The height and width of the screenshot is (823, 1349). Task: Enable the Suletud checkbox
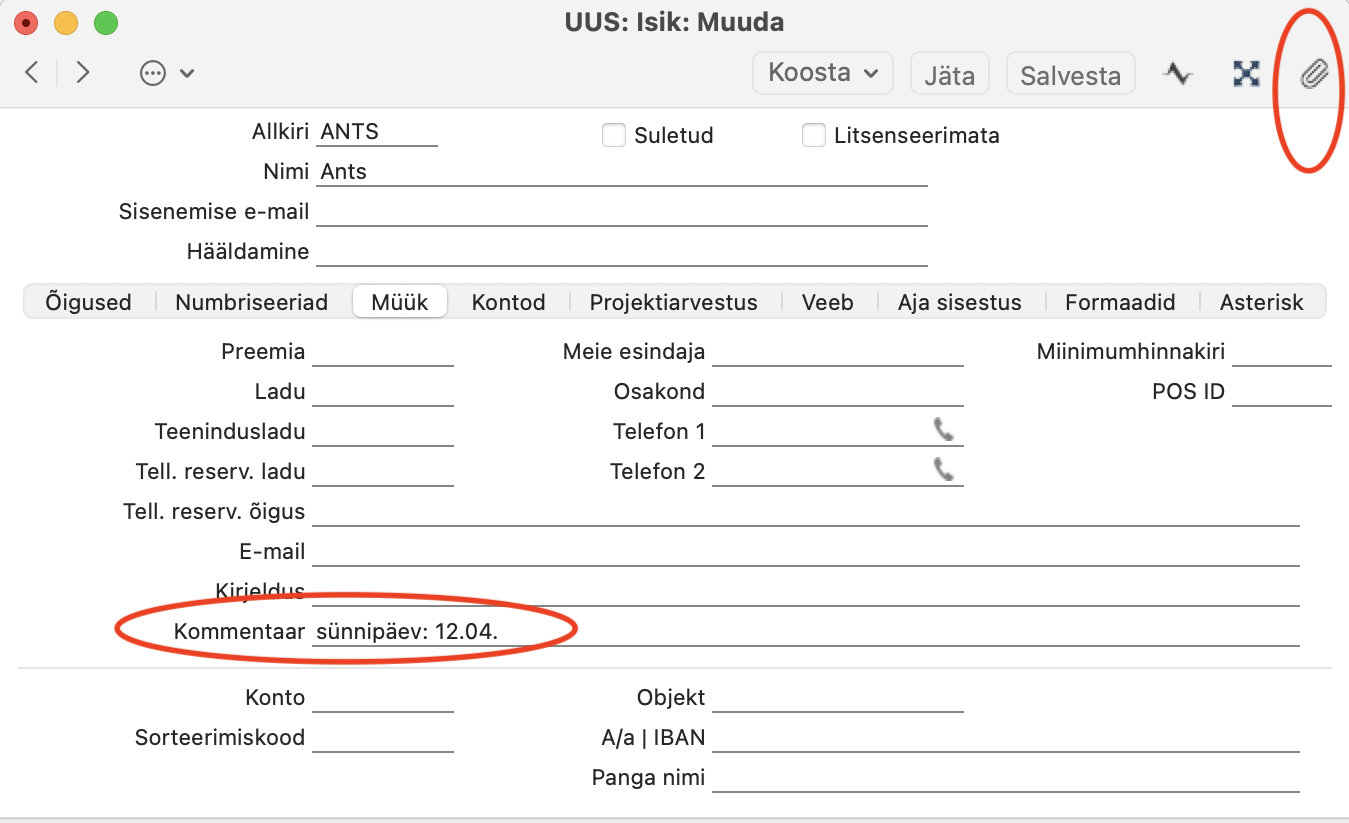coord(614,135)
